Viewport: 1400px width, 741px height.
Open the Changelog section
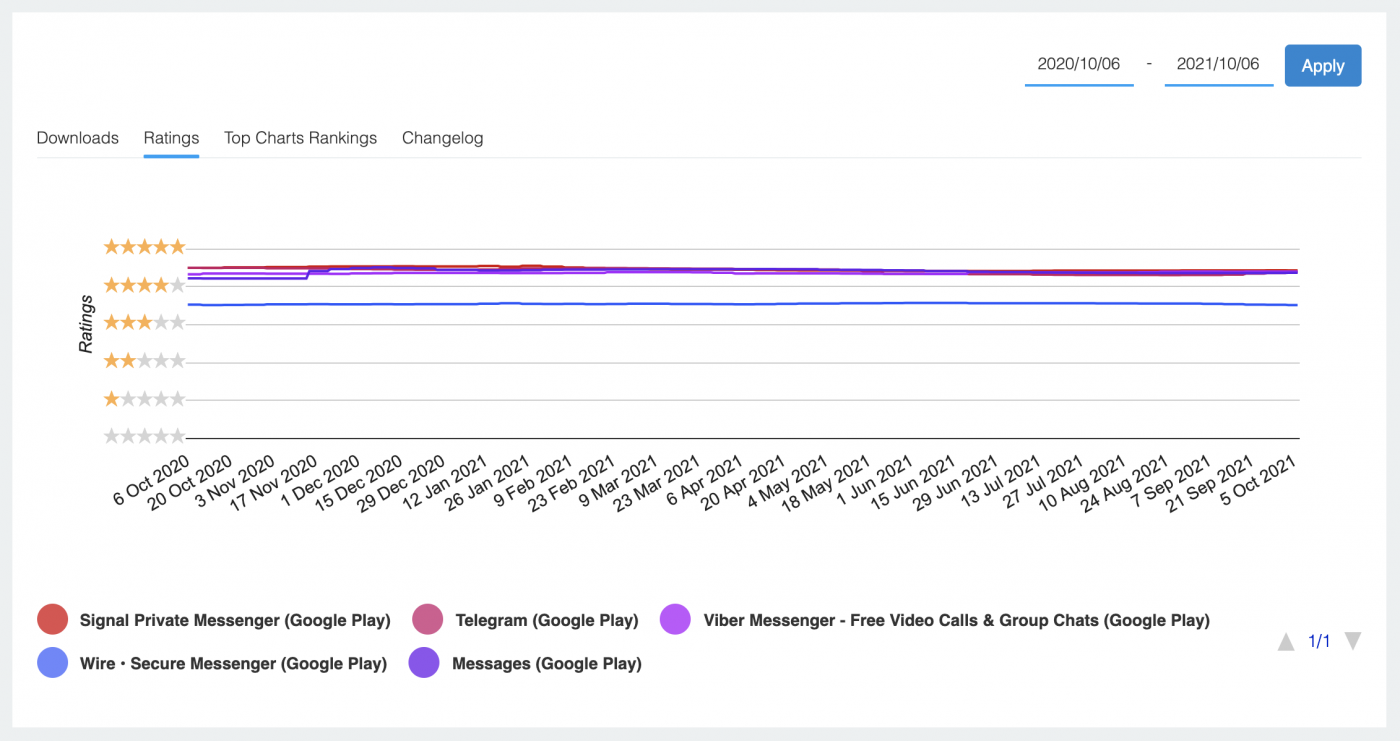443,138
